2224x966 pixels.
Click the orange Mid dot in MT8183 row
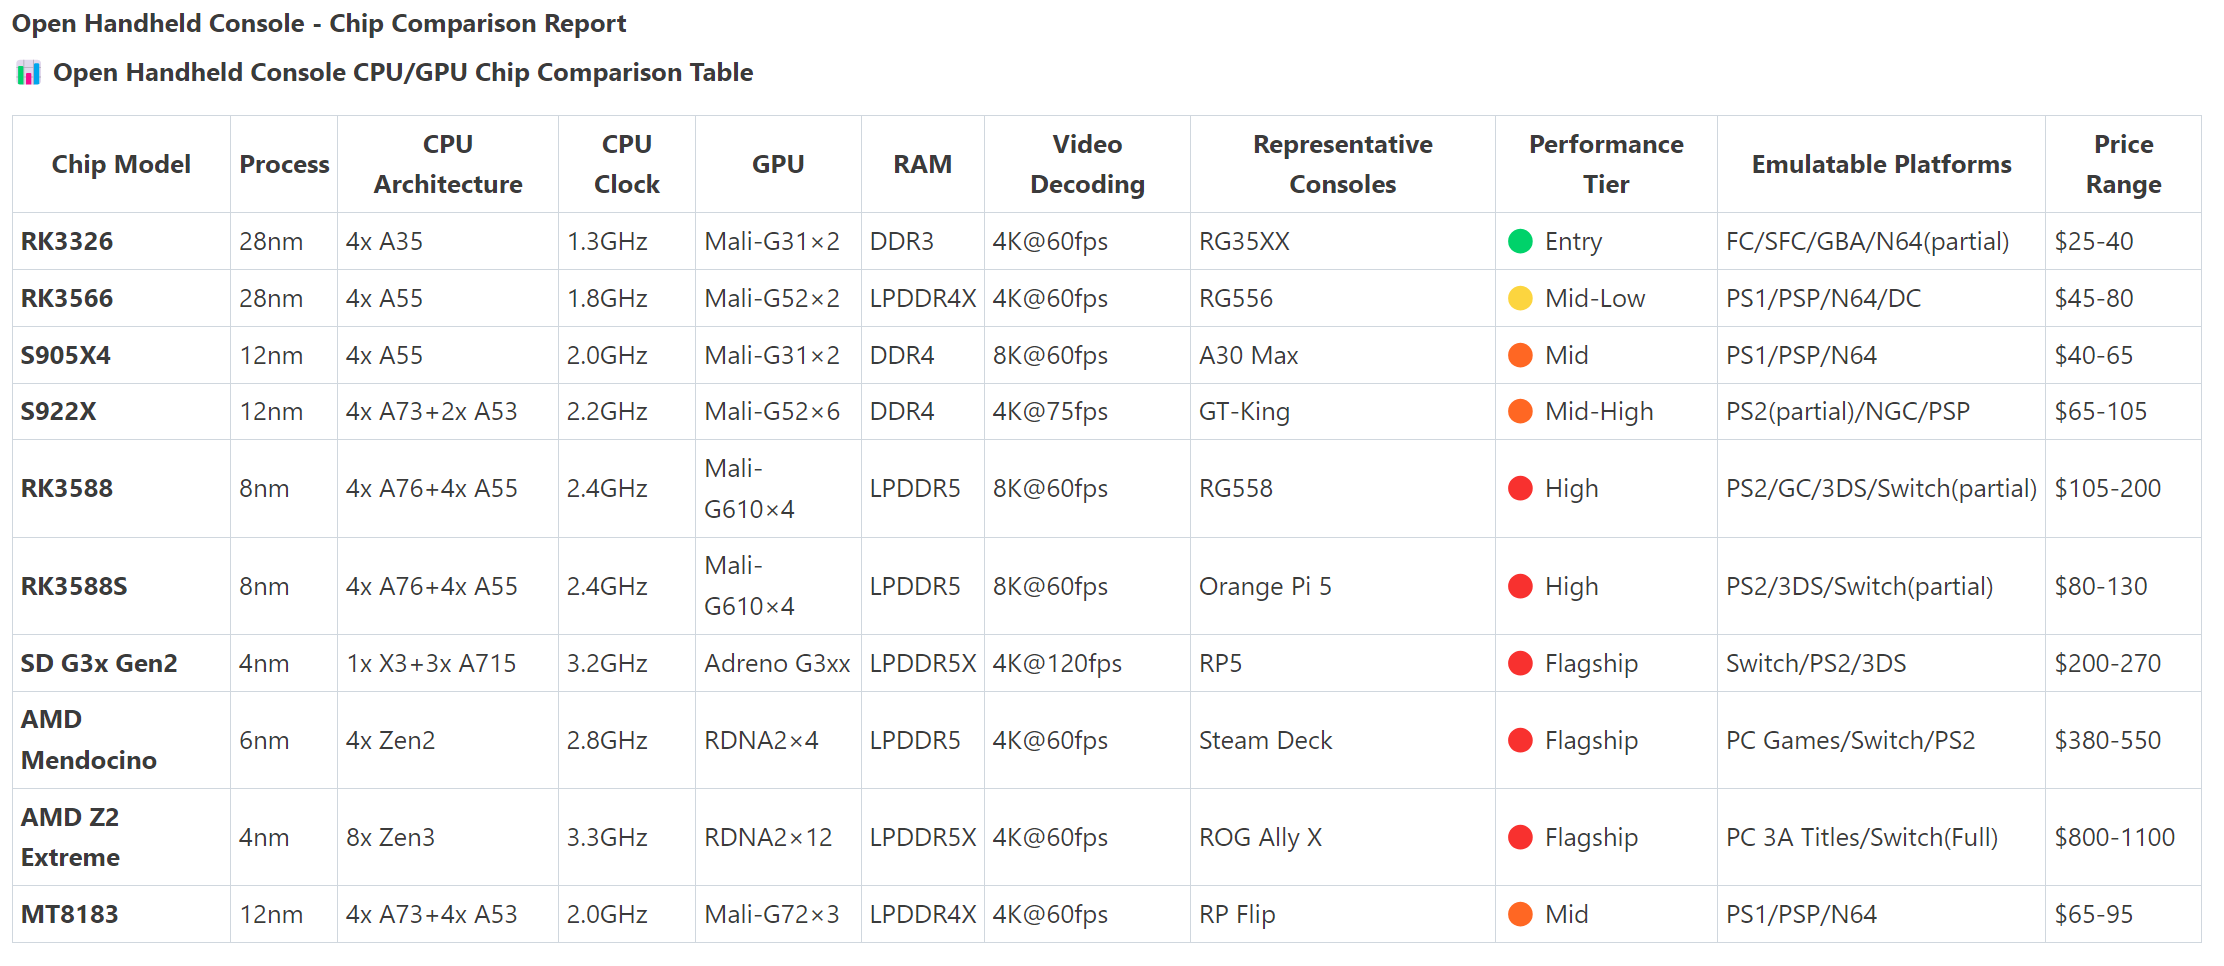pyautogui.click(x=1520, y=914)
